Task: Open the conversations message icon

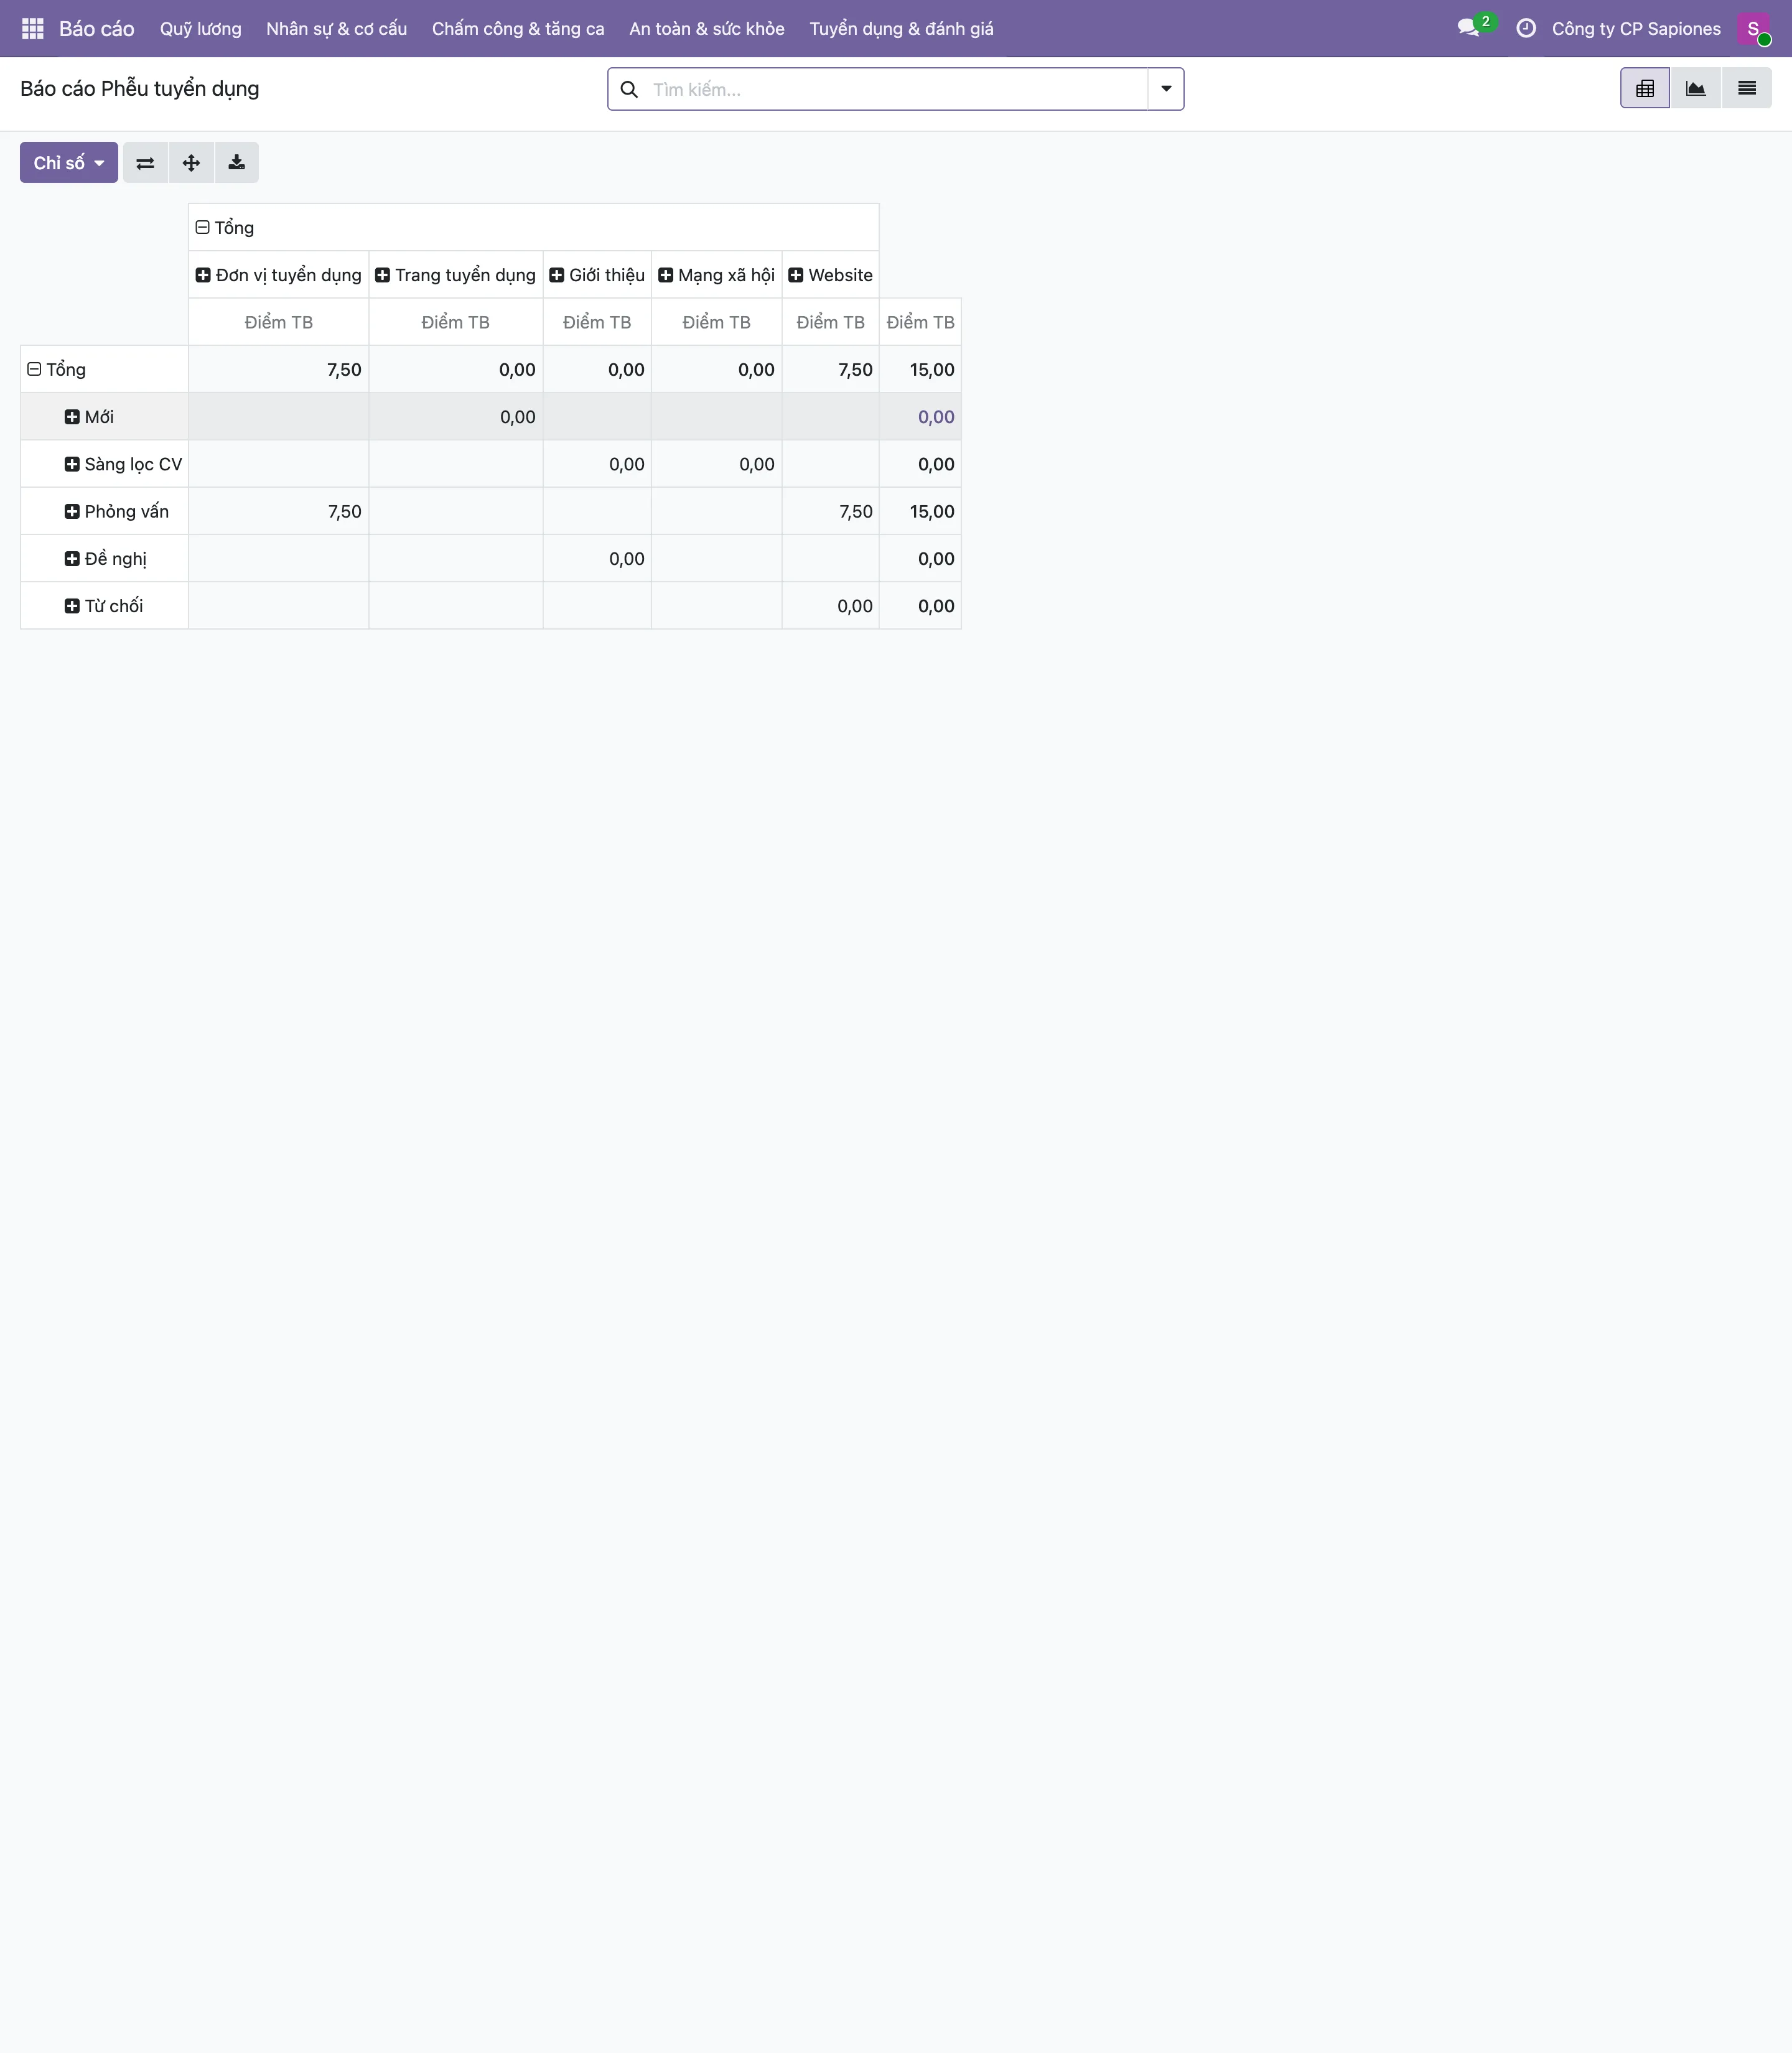Action: click(x=1468, y=29)
